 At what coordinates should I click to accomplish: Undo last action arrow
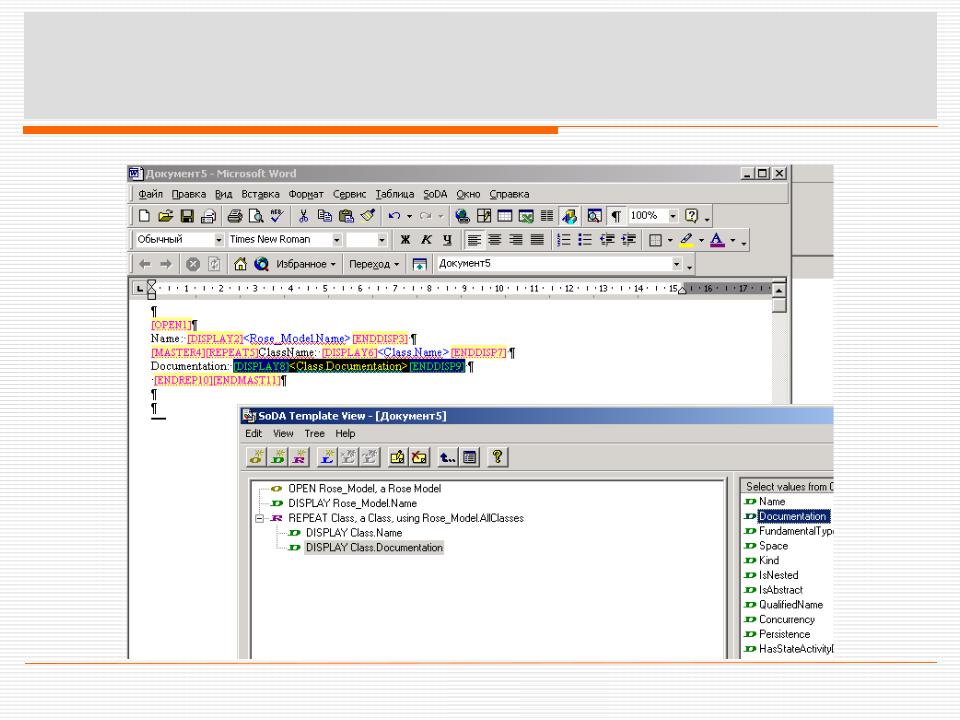point(394,216)
